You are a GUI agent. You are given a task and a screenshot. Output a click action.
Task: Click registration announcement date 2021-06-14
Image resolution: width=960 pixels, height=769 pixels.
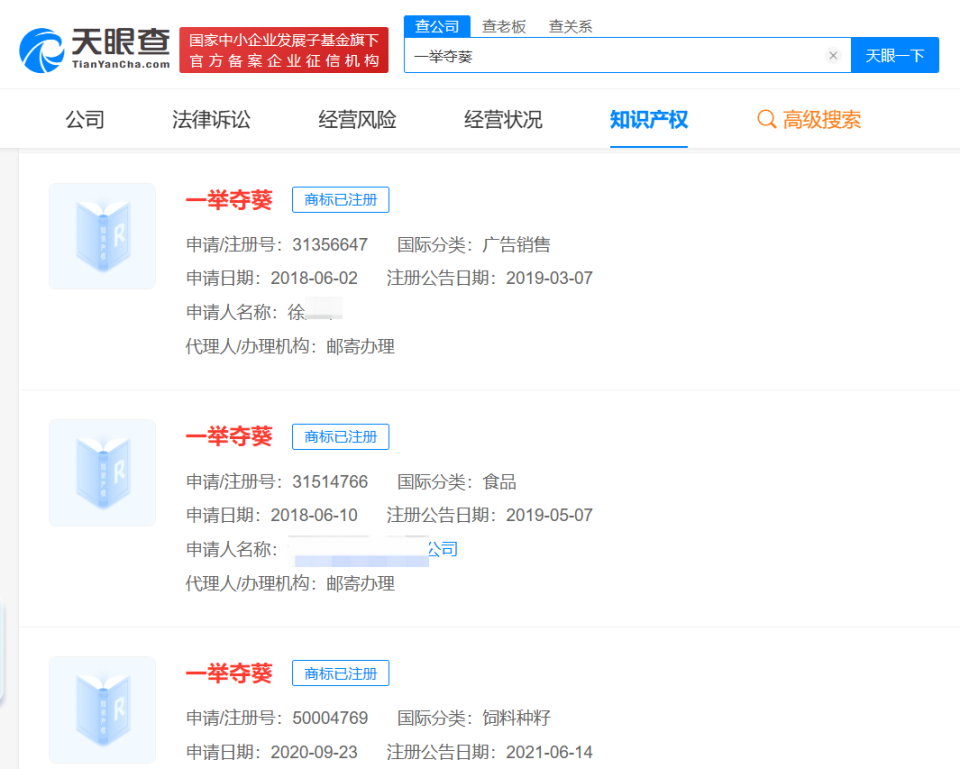[549, 752]
